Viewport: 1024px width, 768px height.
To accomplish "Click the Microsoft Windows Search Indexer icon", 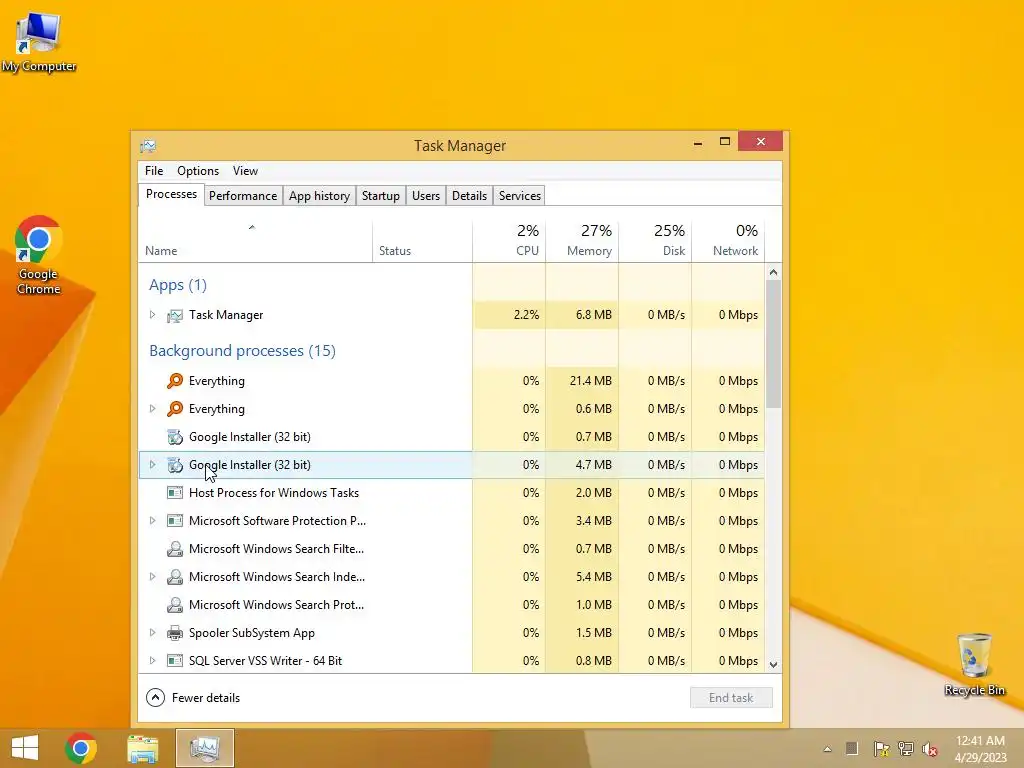I will click(x=174, y=577).
